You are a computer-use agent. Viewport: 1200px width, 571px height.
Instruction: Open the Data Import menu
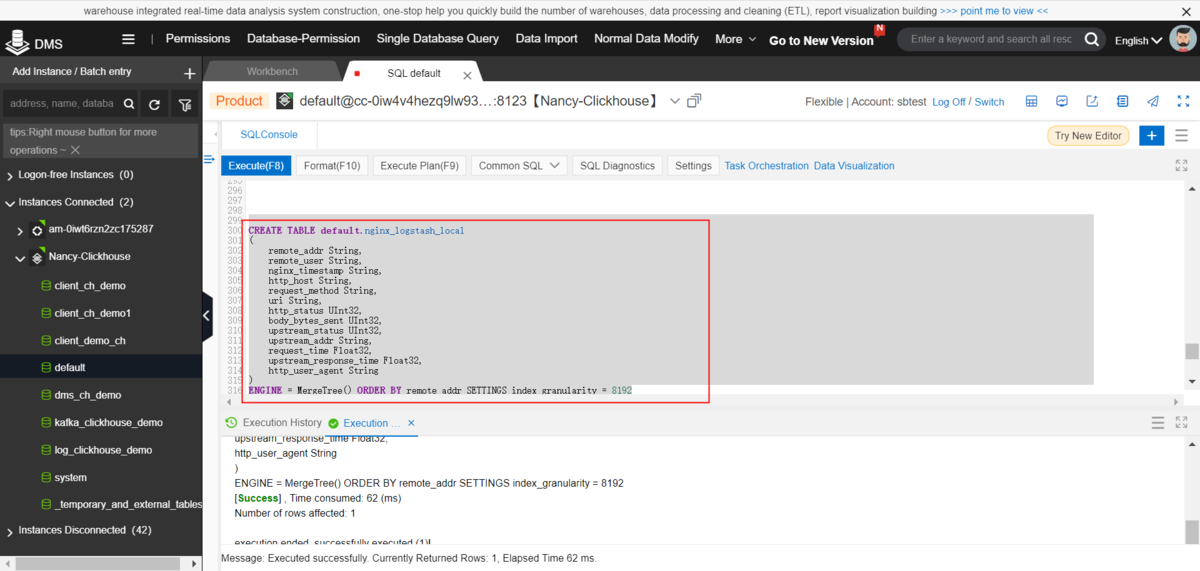pyautogui.click(x=547, y=39)
